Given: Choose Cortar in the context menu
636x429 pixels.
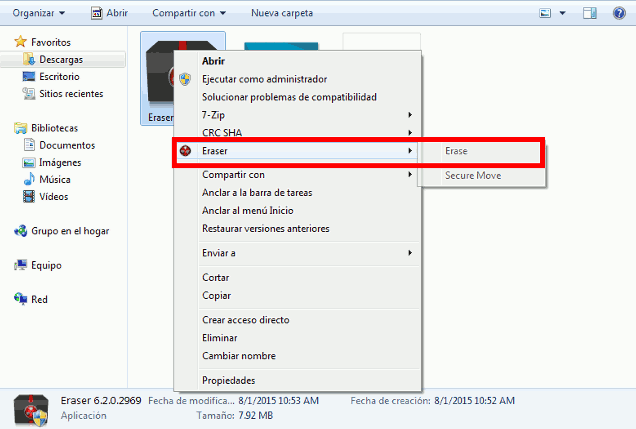Looking at the screenshot, I should (216, 277).
